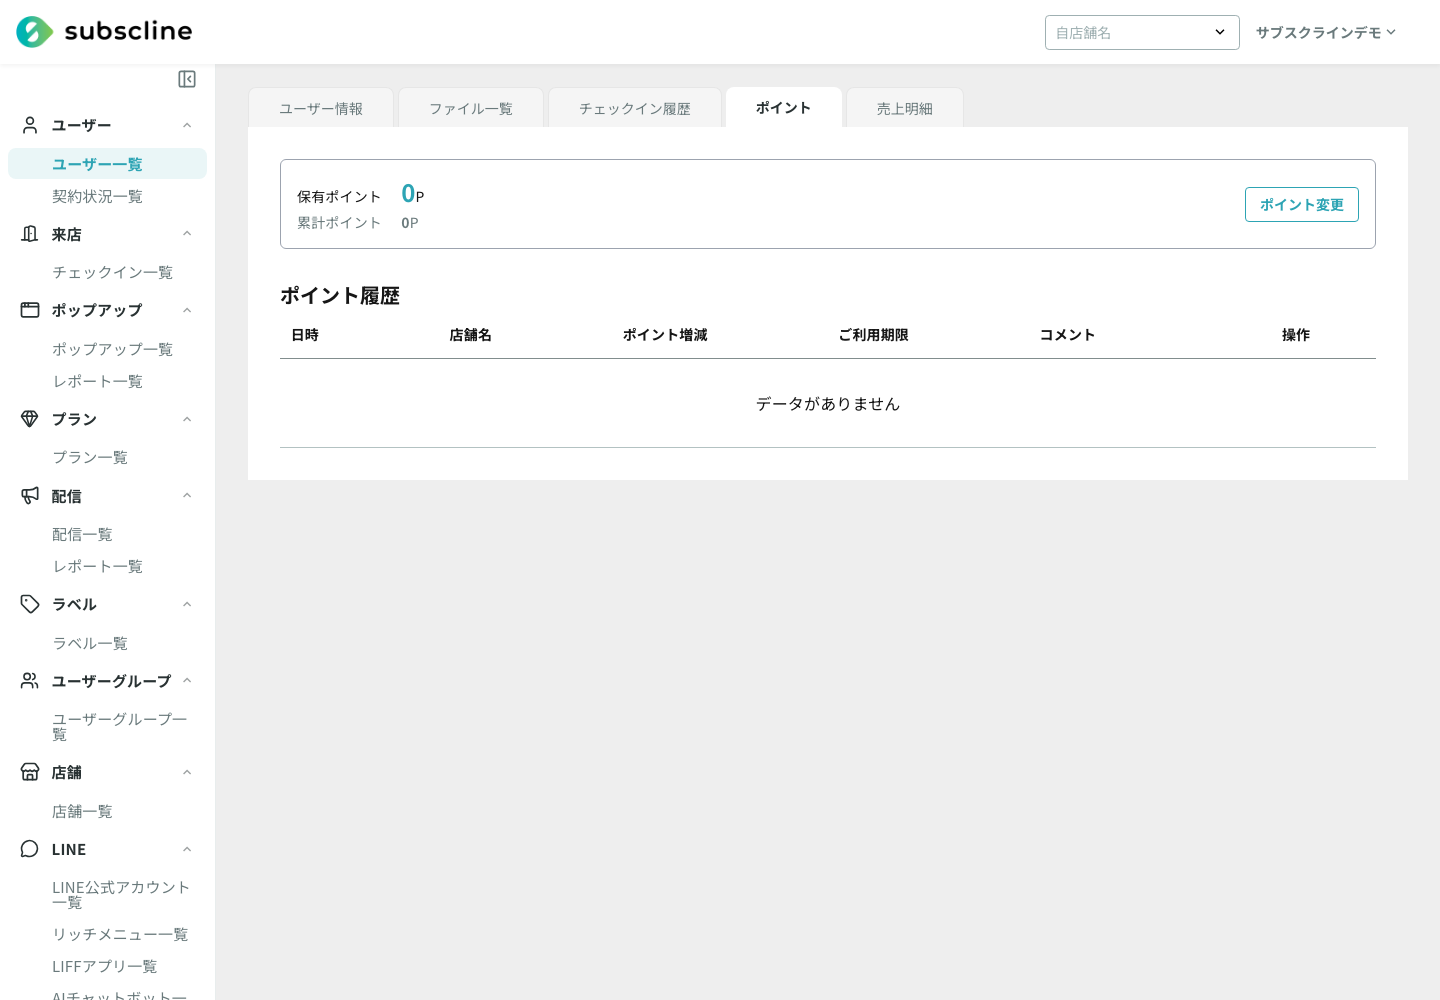Click the 操作 column header
This screenshot has width=1440, height=1000.
(x=1296, y=335)
